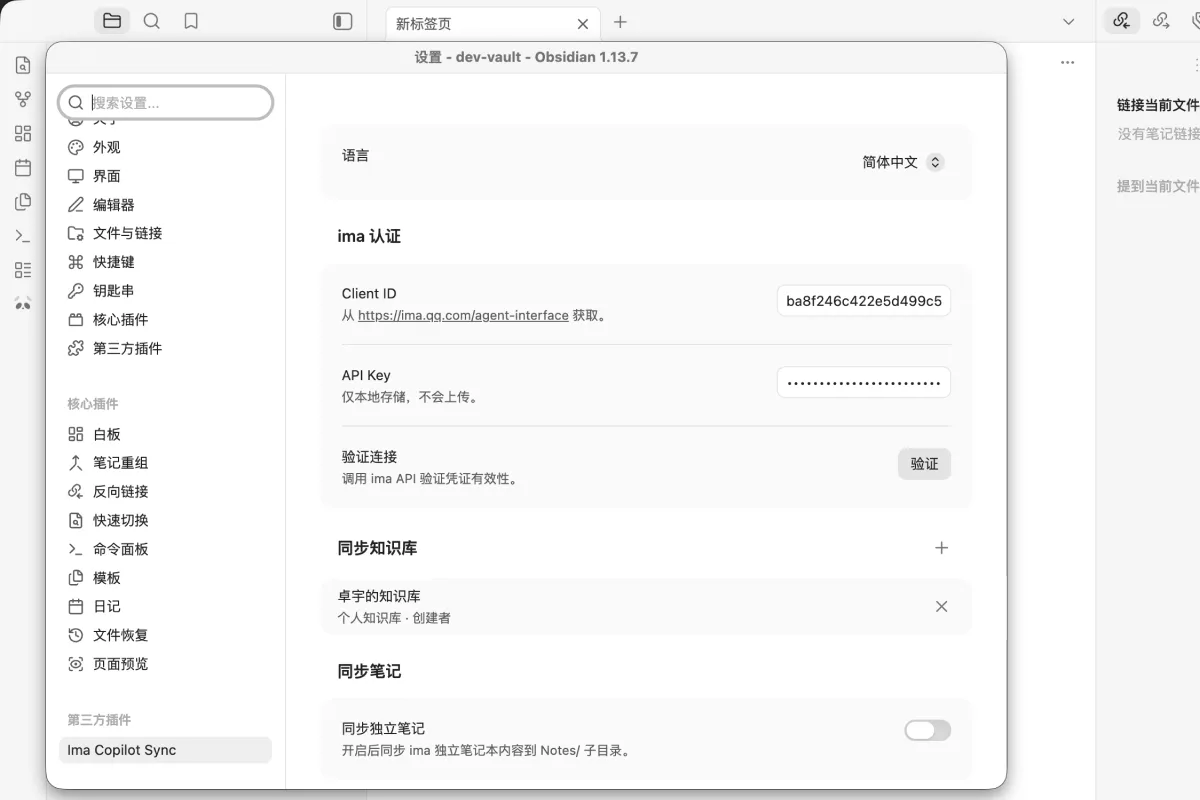The height and width of the screenshot is (800, 1200).
Task: Open outgoing links icon in right panel header
Action: pyautogui.click(x=1161, y=21)
